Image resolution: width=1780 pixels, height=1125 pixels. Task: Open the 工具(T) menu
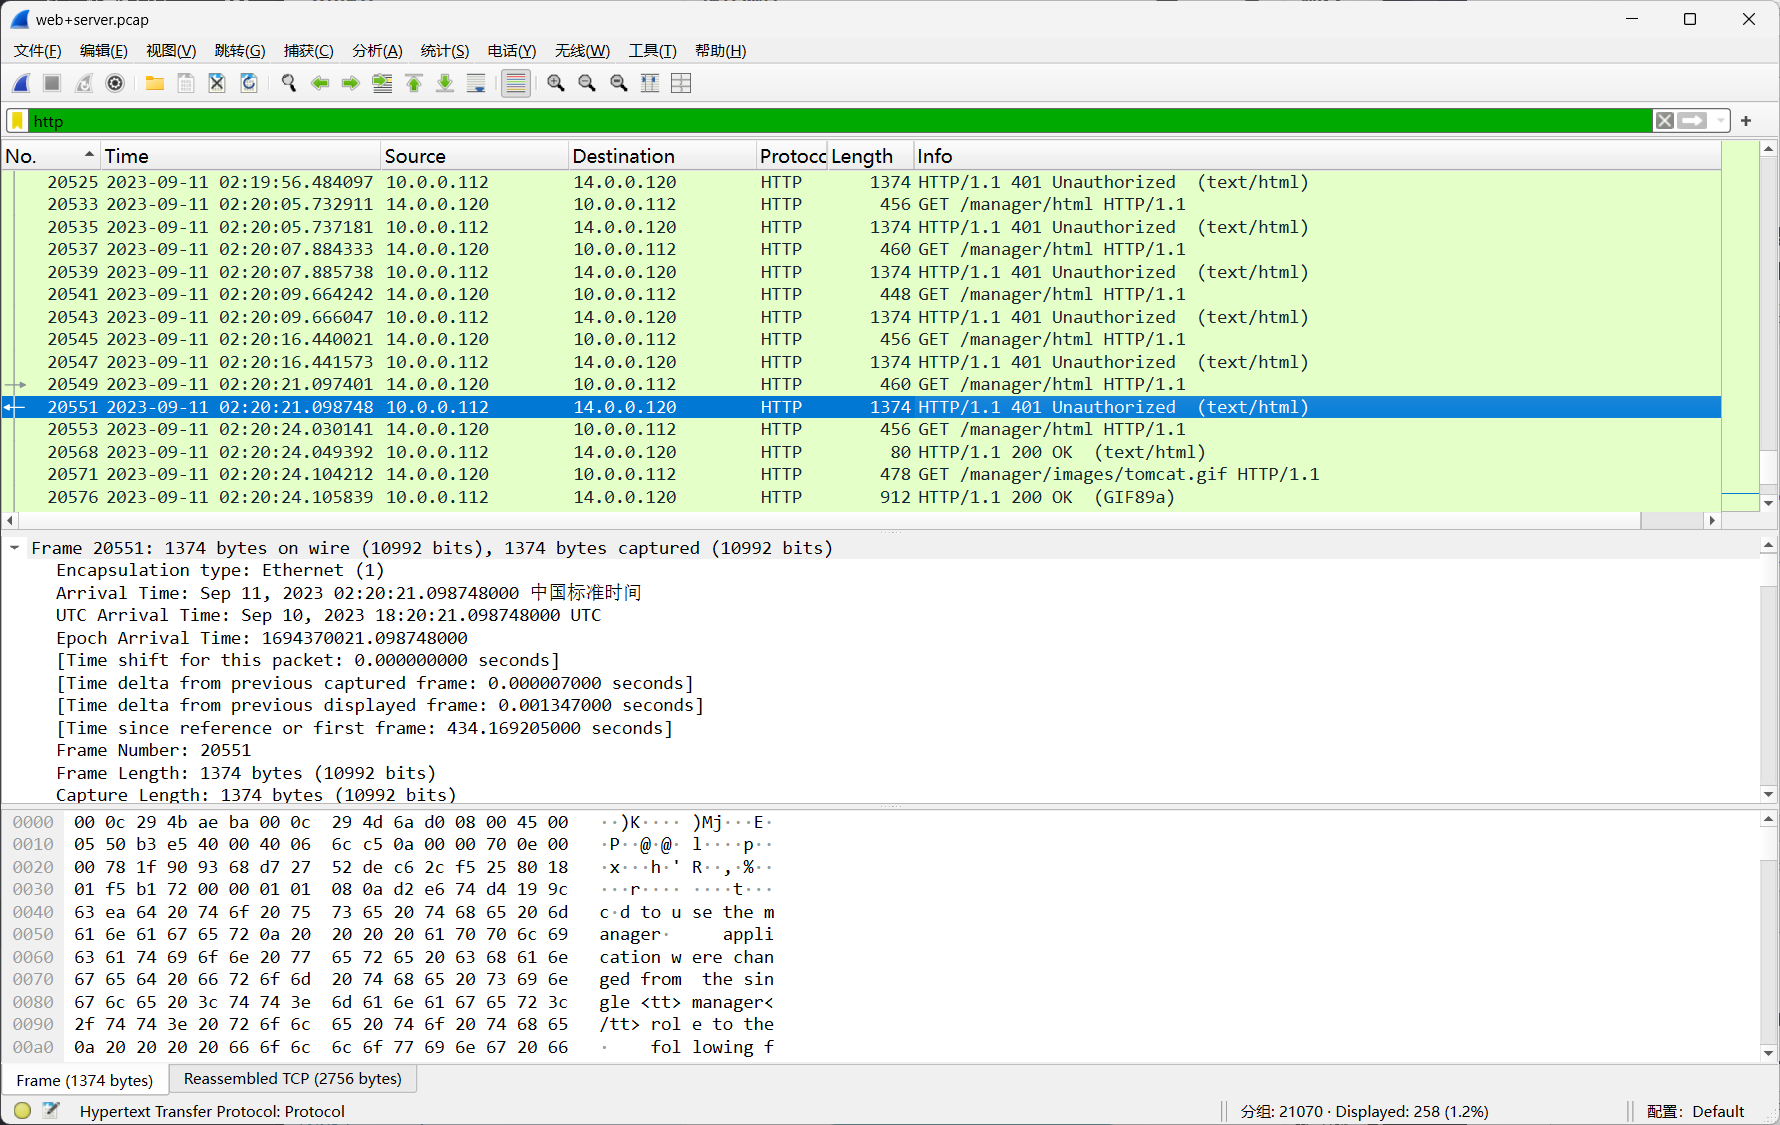pos(652,51)
